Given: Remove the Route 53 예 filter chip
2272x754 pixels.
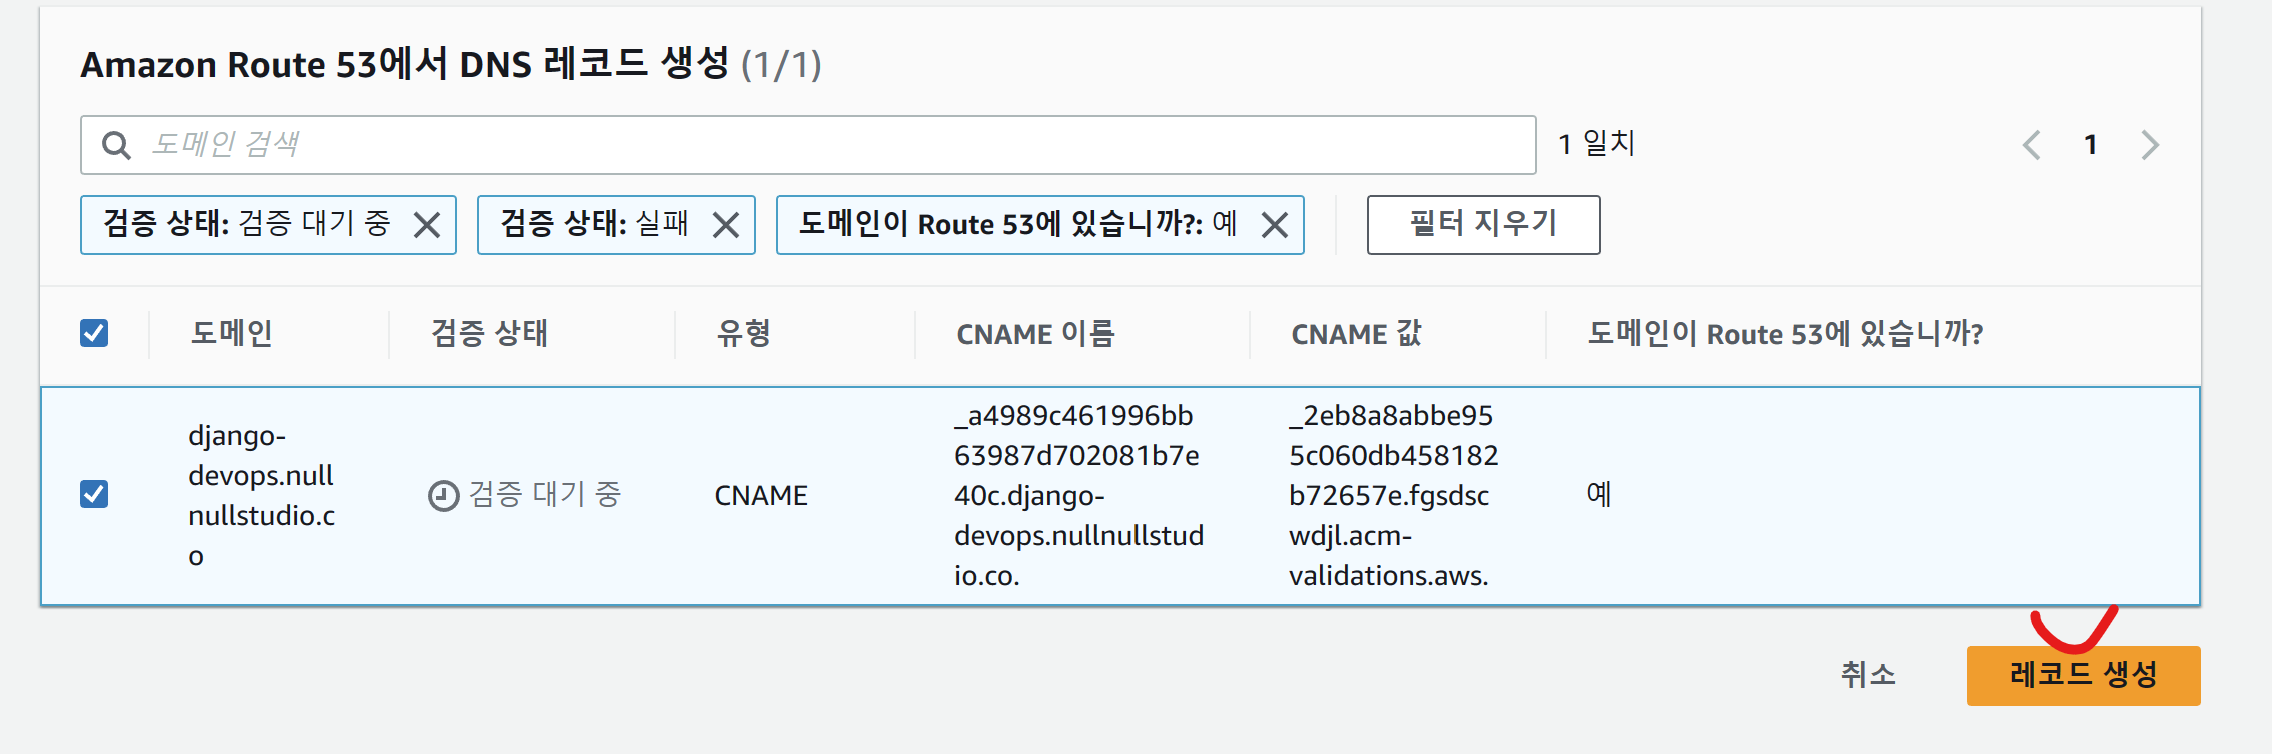Looking at the screenshot, I should pyautogui.click(x=1275, y=225).
